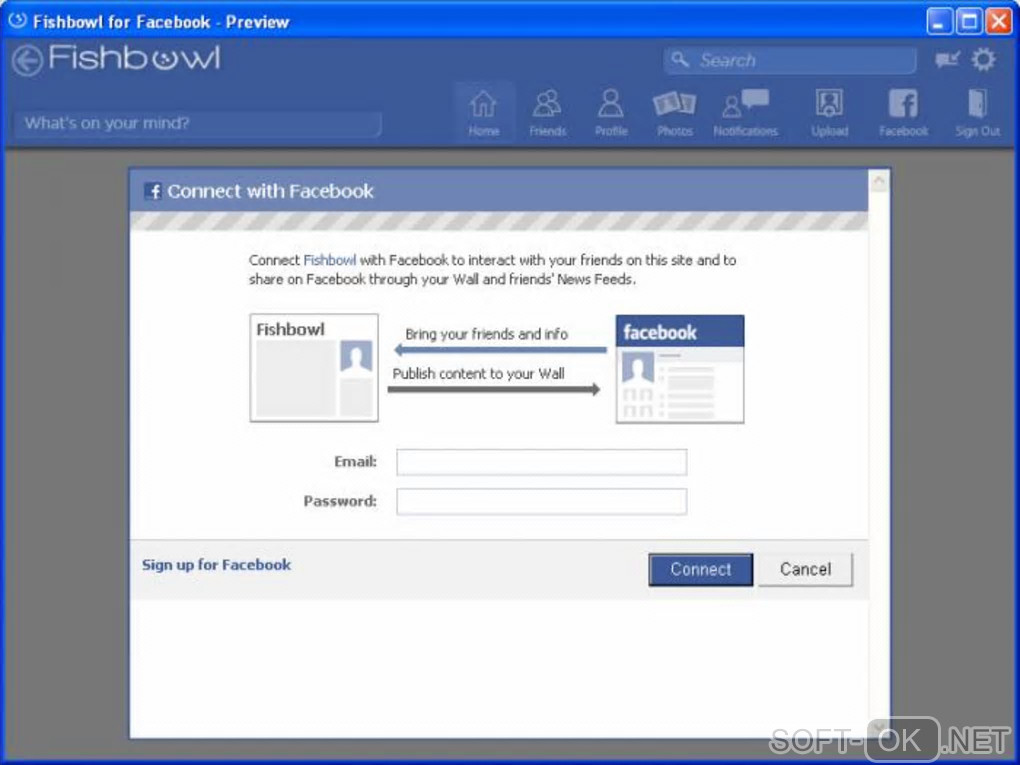Click the Cancel button
Screen dimensions: 1020x765
[x=805, y=570]
